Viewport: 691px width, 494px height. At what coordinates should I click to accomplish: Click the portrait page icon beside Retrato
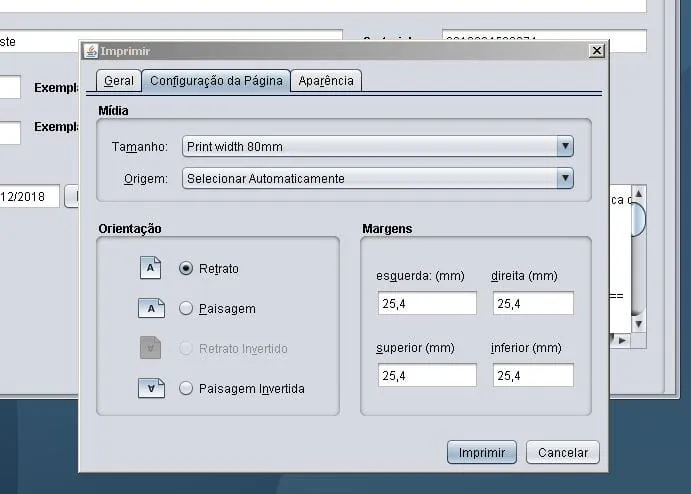pos(150,267)
